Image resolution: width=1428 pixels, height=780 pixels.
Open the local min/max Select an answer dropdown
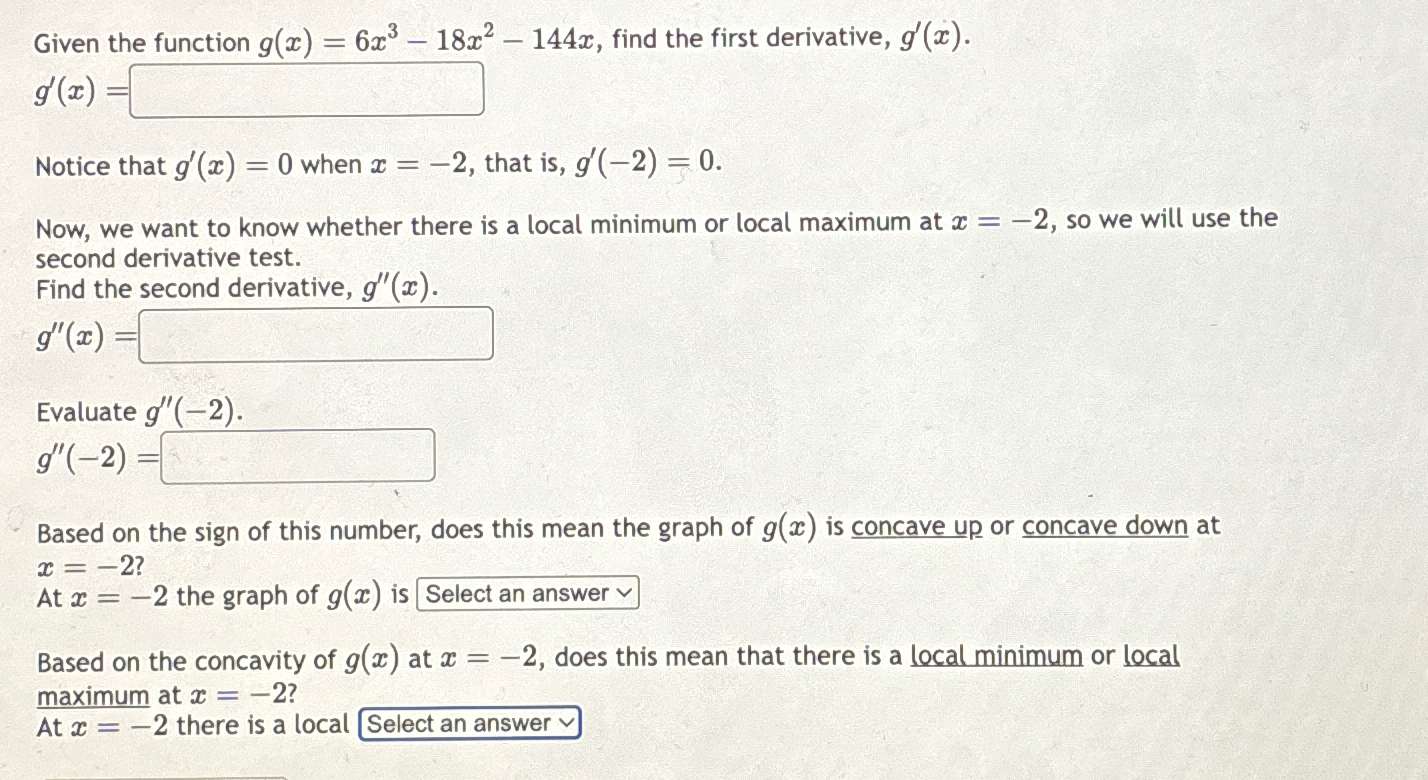coord(470,722)
